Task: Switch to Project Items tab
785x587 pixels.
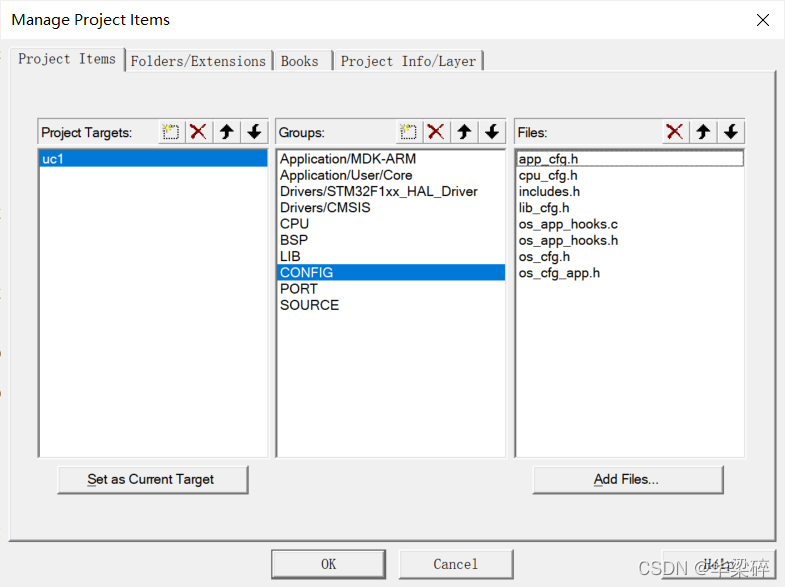Action: pyautogui.click(x=67, y=59)
